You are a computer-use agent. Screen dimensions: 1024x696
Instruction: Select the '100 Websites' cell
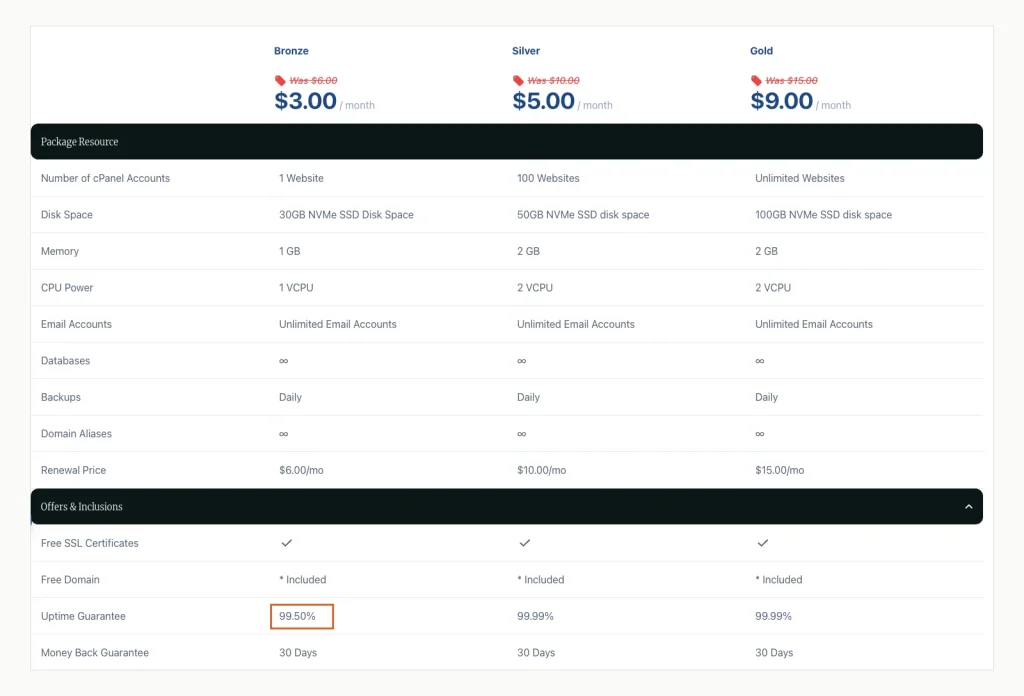pyautogui.click(x=548, y=178)
